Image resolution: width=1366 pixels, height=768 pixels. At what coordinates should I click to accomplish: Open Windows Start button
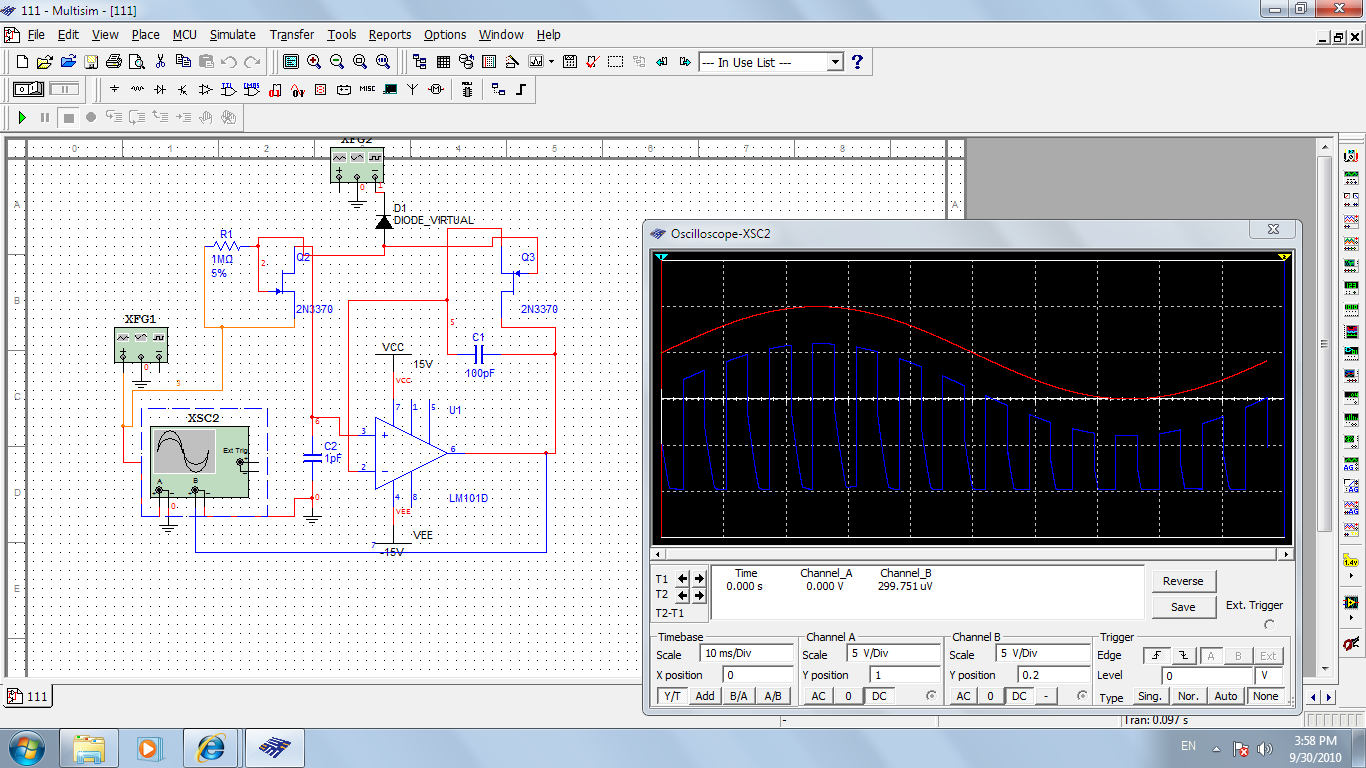pos(24,747)
